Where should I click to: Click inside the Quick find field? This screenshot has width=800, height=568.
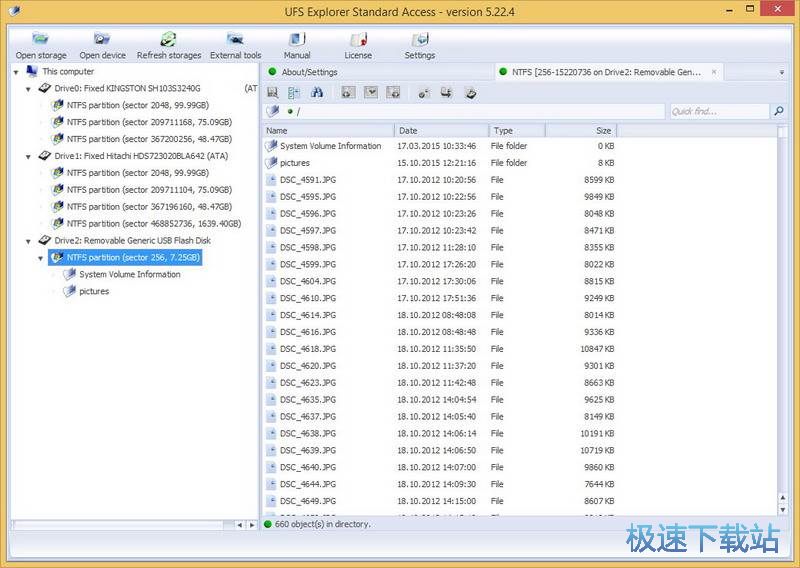click(715, 112)
